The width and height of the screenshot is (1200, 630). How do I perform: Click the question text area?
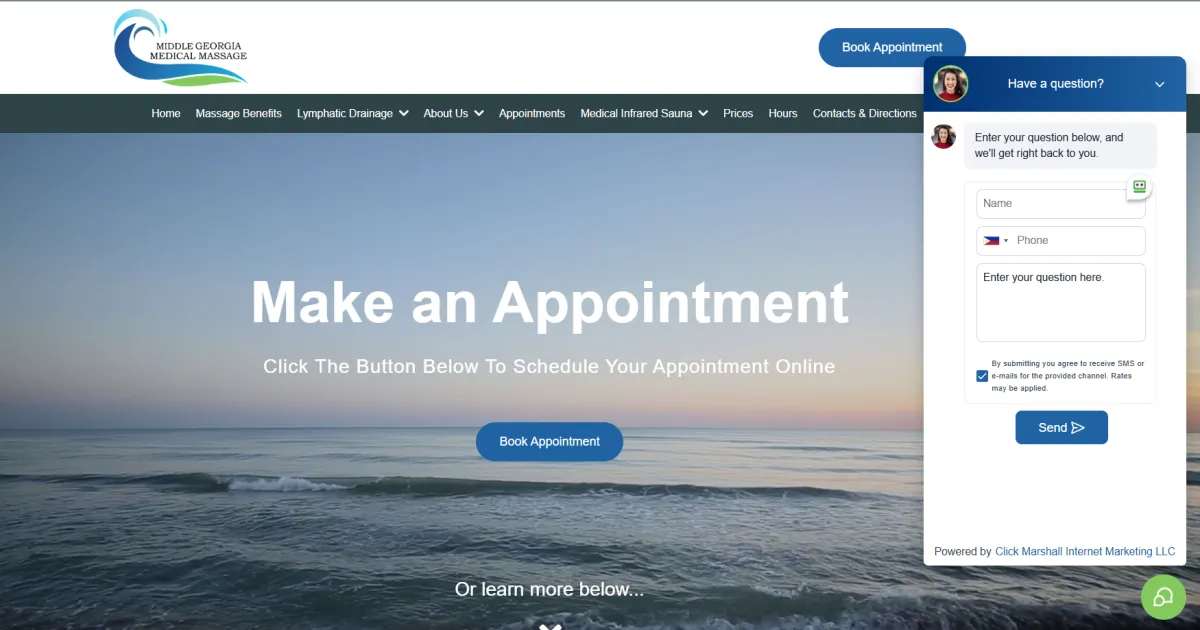[1061, 302]
